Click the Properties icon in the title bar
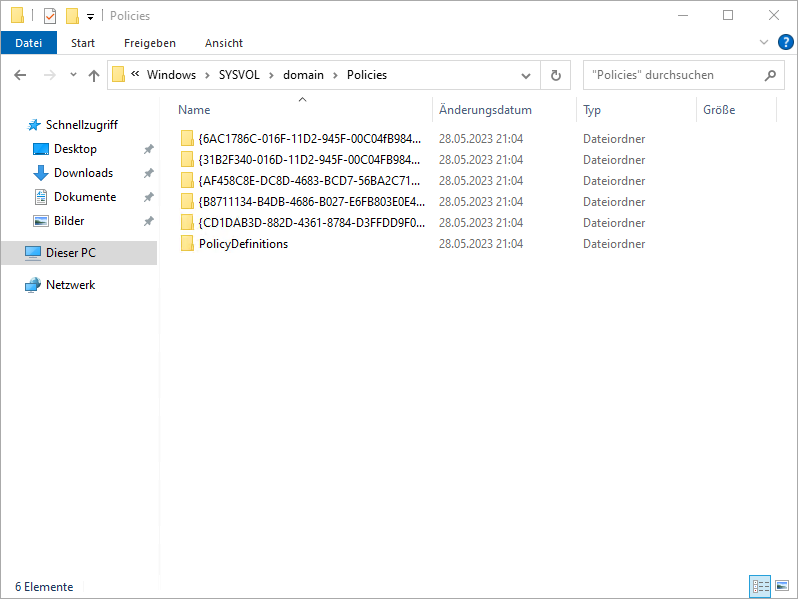Screen dimensions: 798x599 (50, 16)
